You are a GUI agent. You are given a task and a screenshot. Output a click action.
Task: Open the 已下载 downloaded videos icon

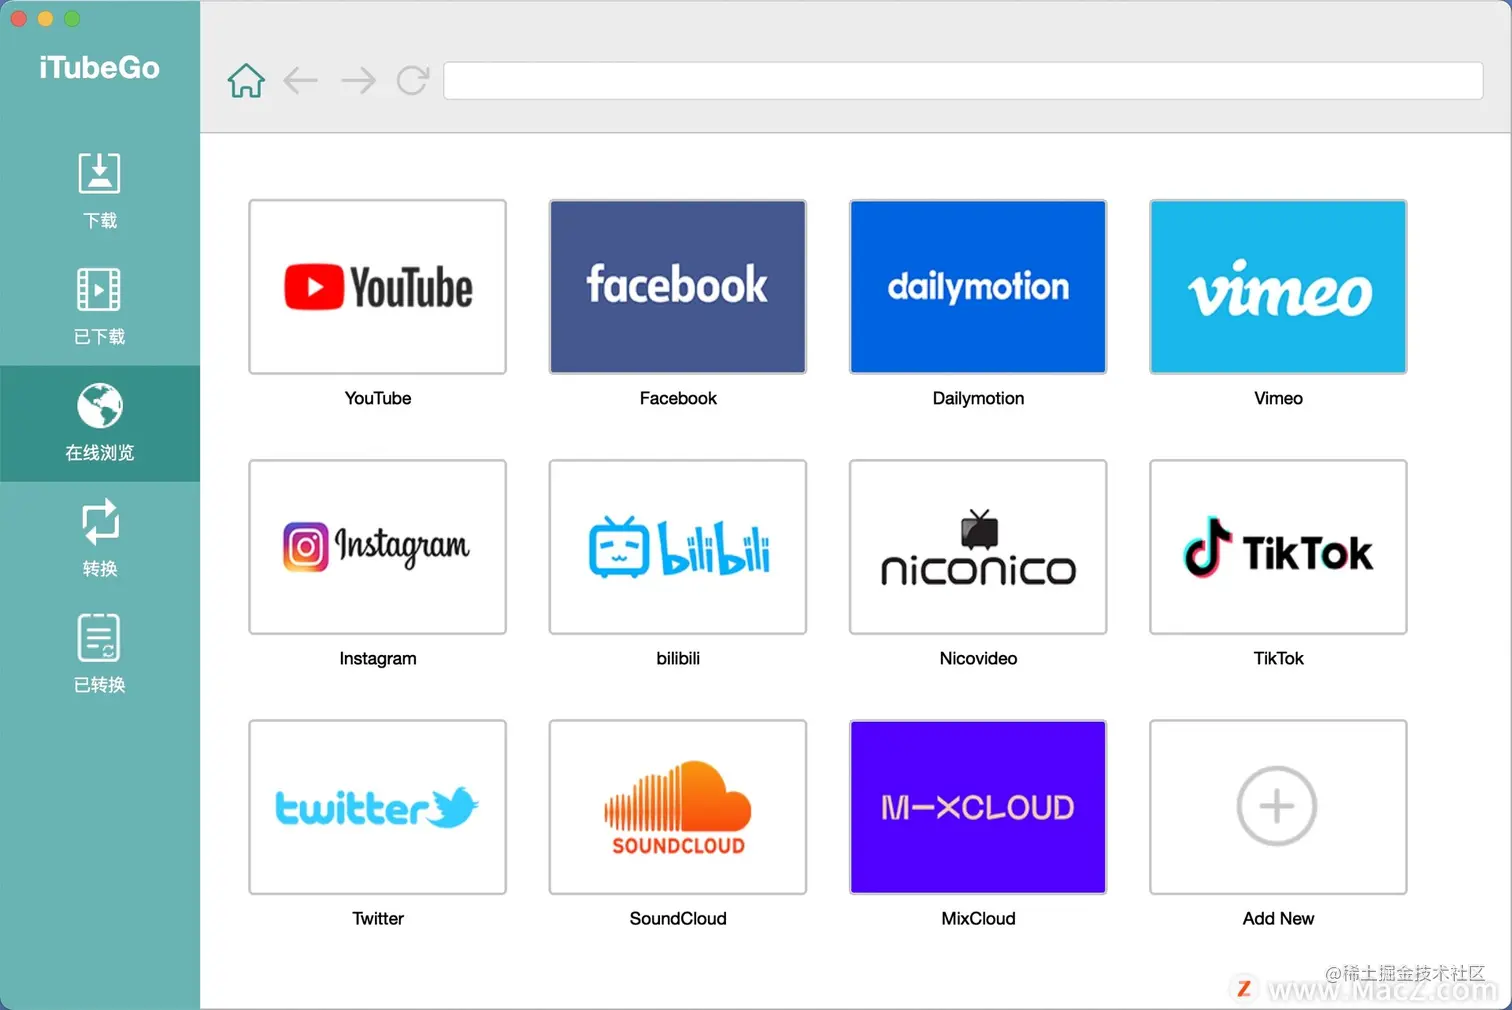coord(99,290)
